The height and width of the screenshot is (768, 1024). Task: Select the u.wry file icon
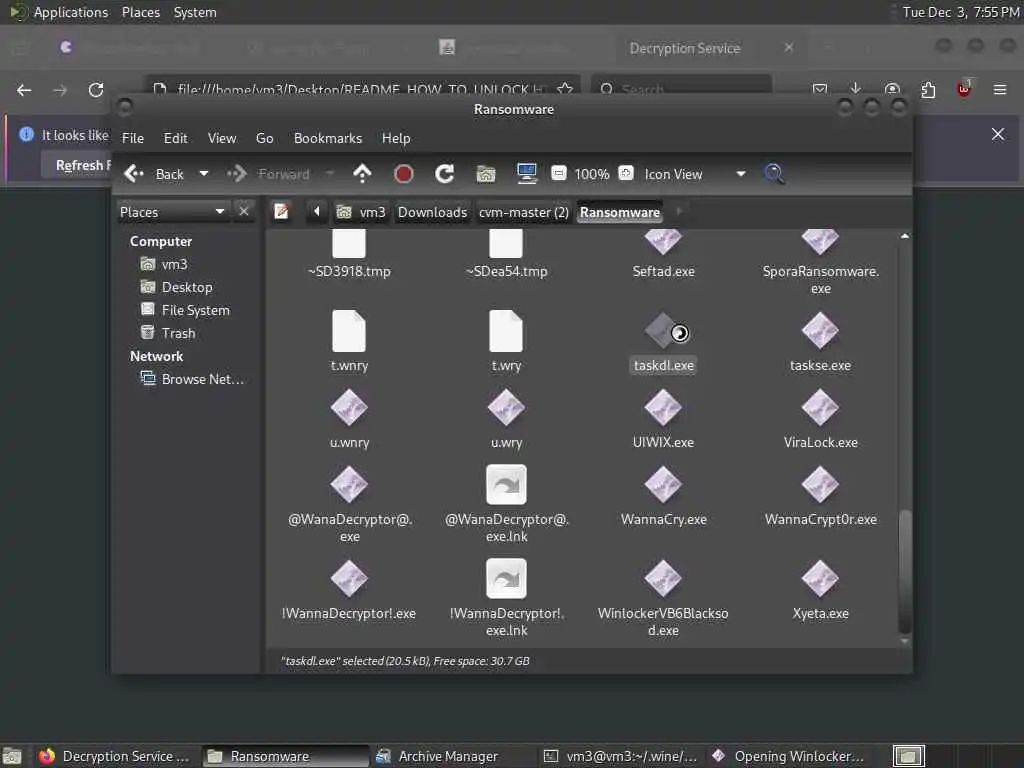click(506, 408)
